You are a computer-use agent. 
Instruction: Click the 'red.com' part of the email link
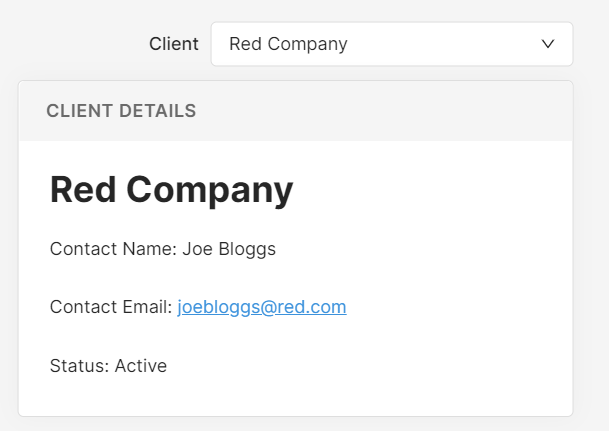pyautogui.click(x=311, y=307)
